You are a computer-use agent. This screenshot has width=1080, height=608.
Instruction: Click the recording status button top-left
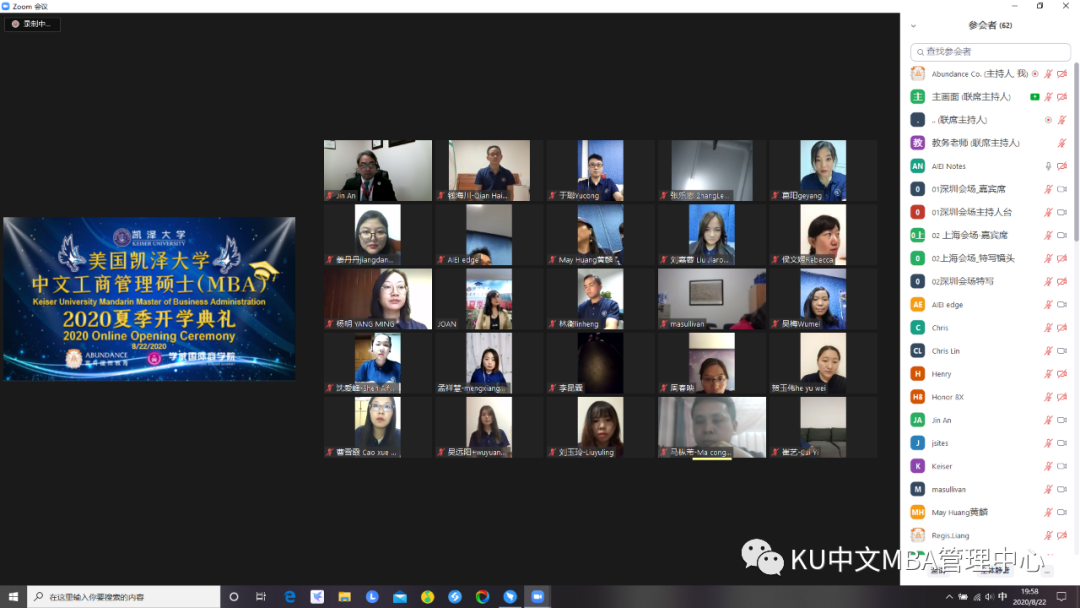coord(32,24)
